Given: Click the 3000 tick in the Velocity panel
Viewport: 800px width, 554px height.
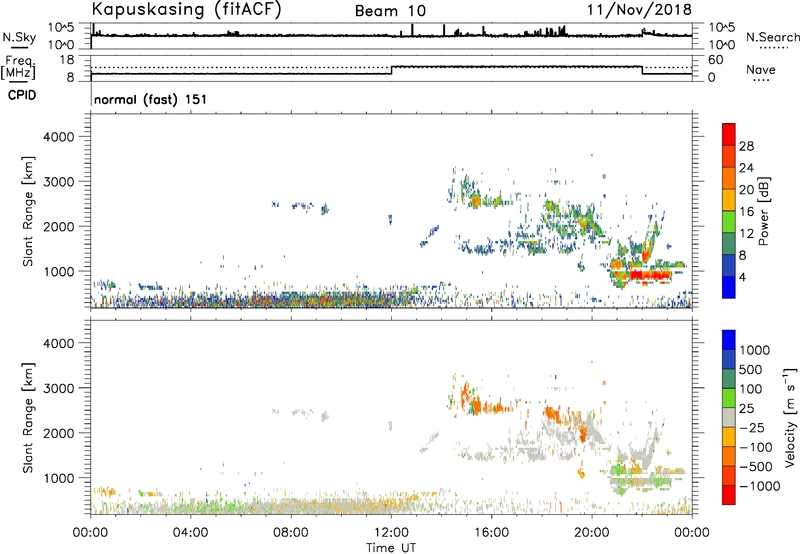Looking at the screenshot, I should coord(58,388).
